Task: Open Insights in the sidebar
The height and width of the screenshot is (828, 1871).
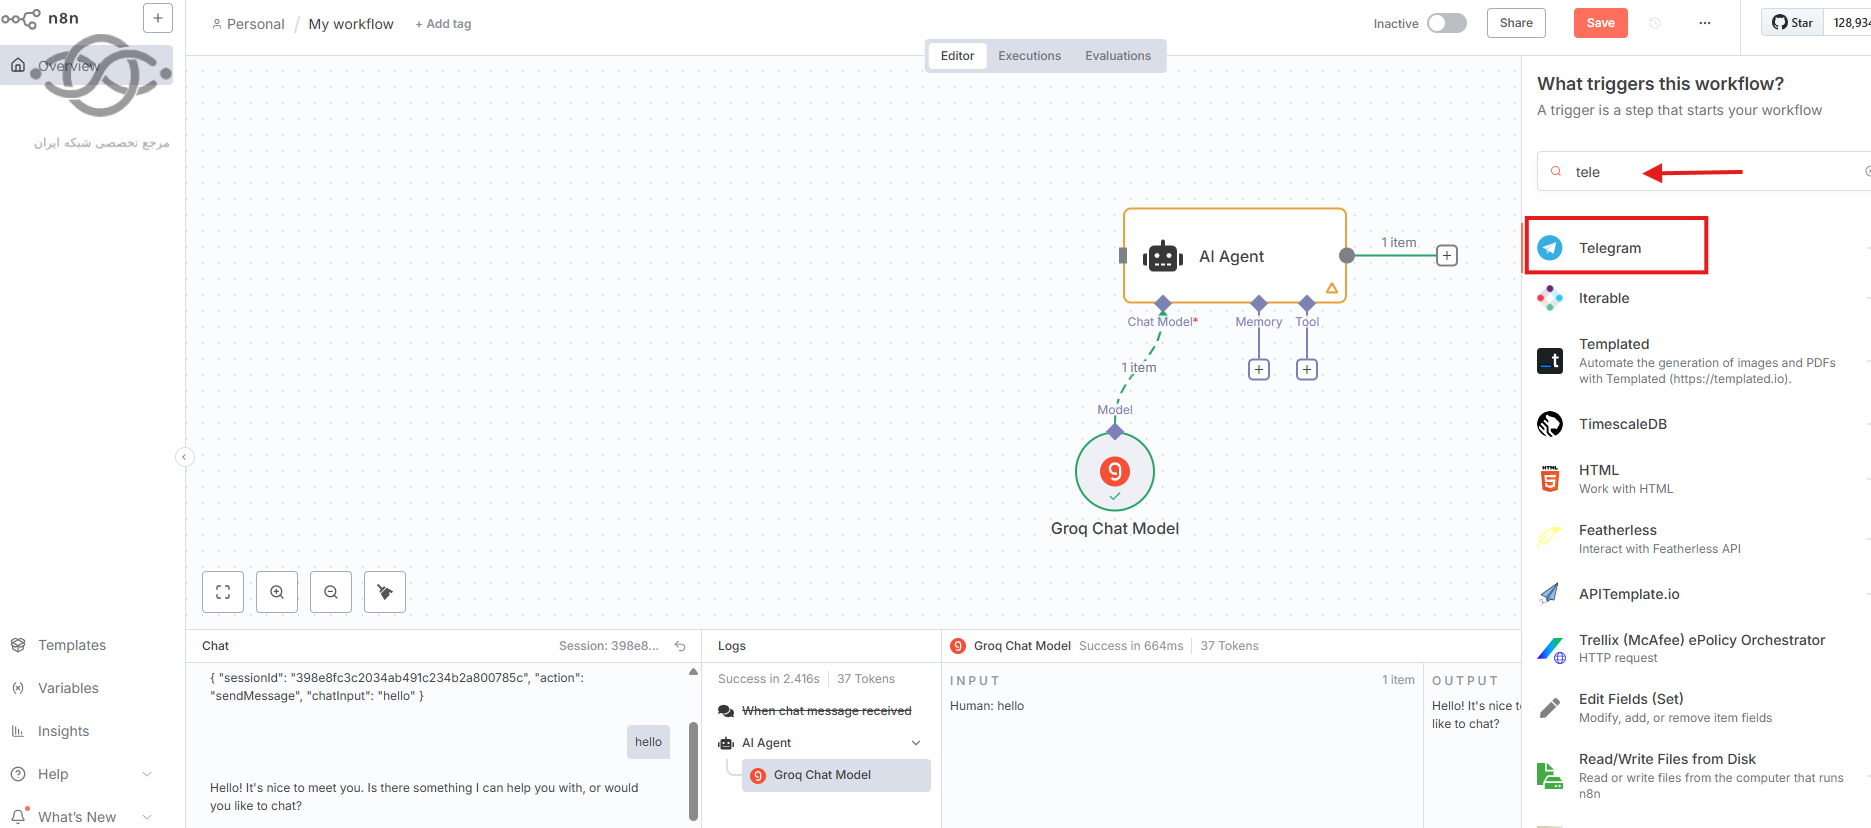Action: coord(63,731)
